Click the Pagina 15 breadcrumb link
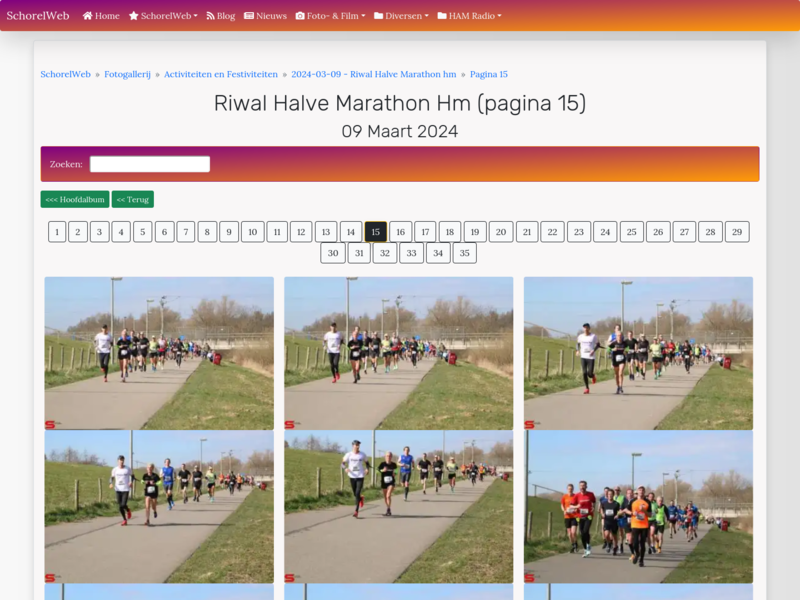The width and height of the screenshot is (800, 600). click(x=489, y=74)
